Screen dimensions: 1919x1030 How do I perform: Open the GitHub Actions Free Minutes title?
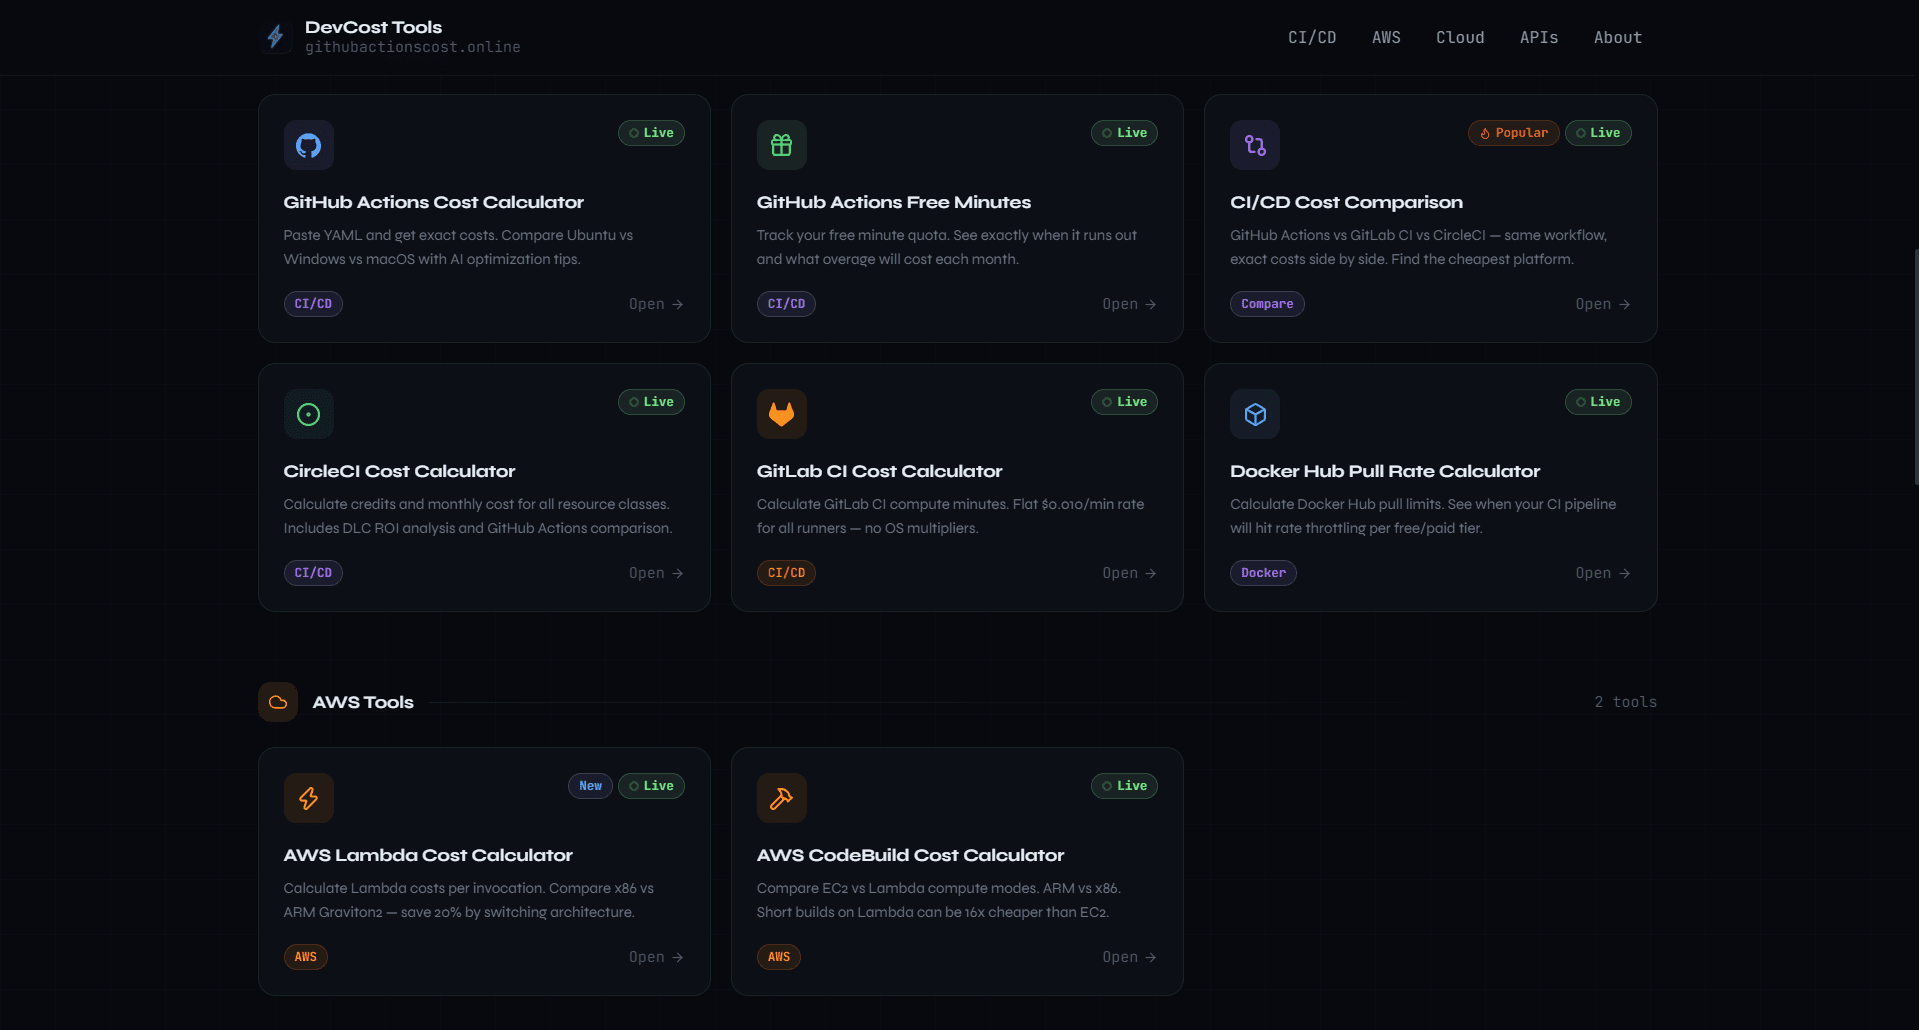894,202
